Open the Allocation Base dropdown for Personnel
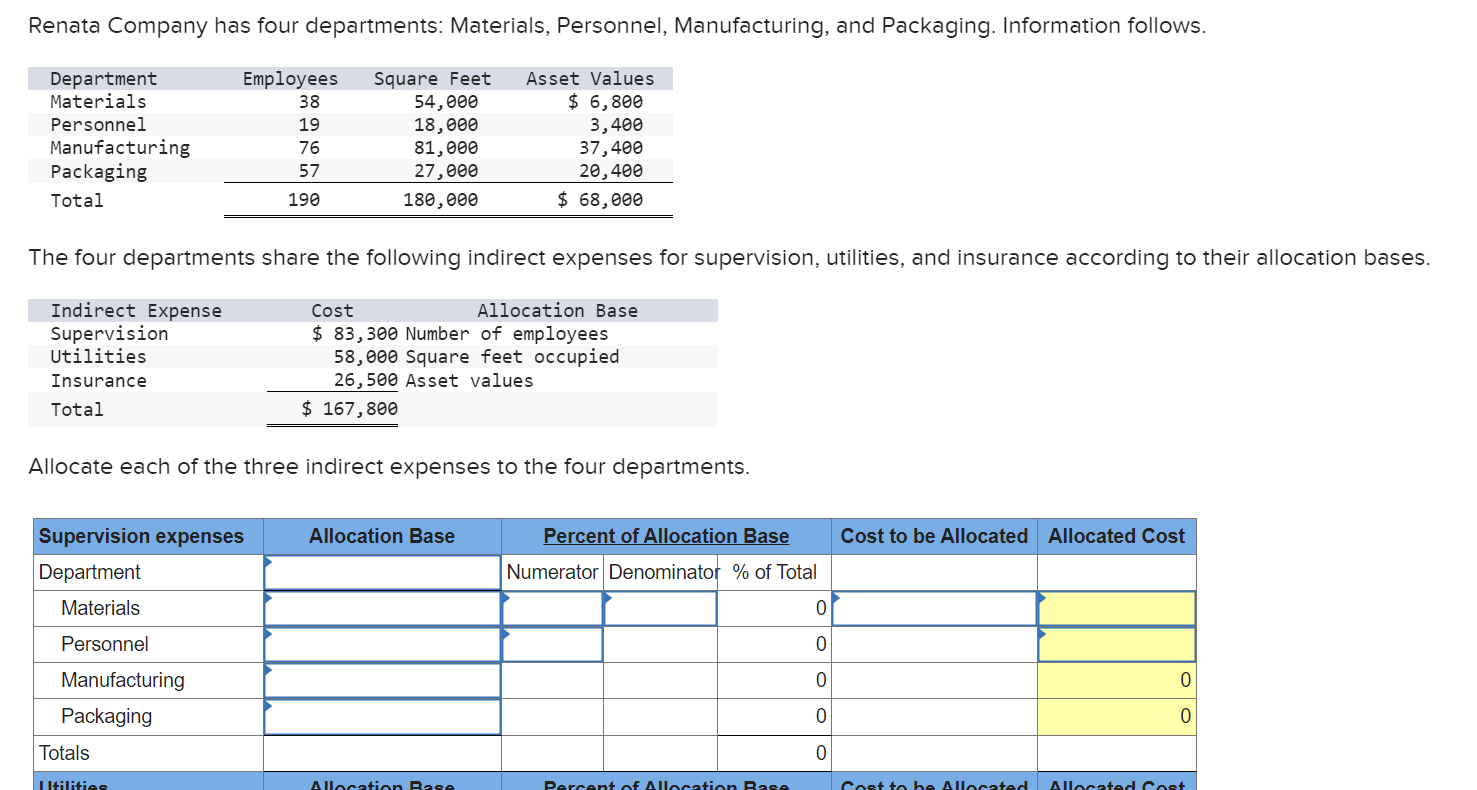The width and height of the screenshot is (1477, 790). [x=382, y=644]
